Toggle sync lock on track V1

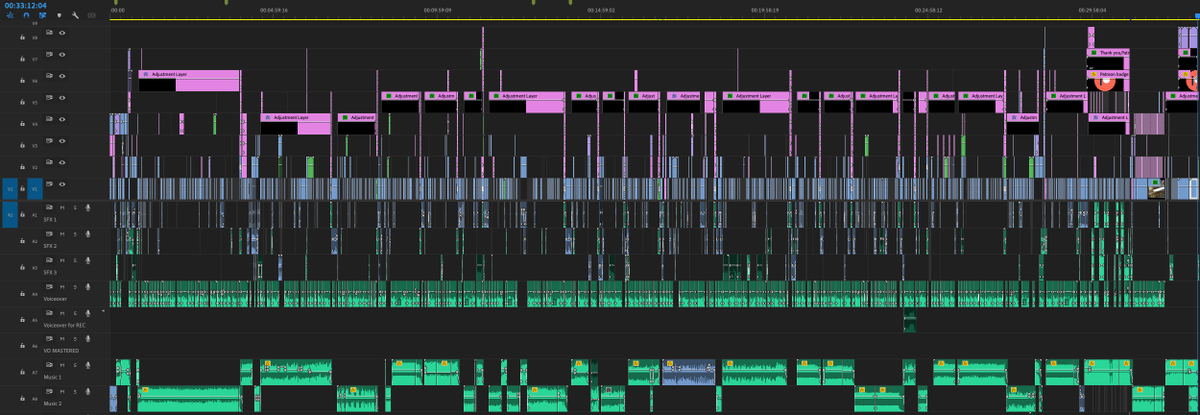pyautogui.click(x=49, y=186)
